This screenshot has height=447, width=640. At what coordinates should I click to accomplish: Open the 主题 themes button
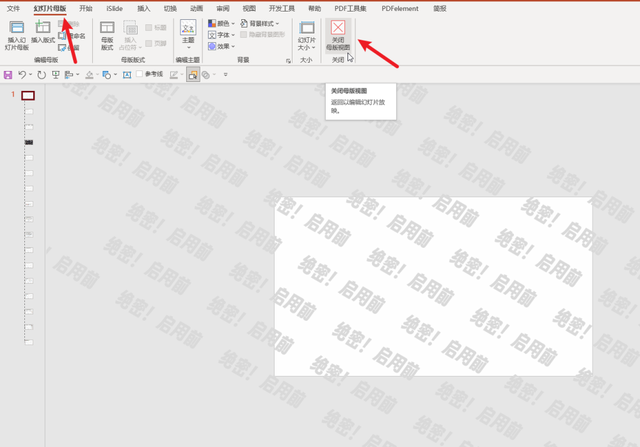[188, 35]
